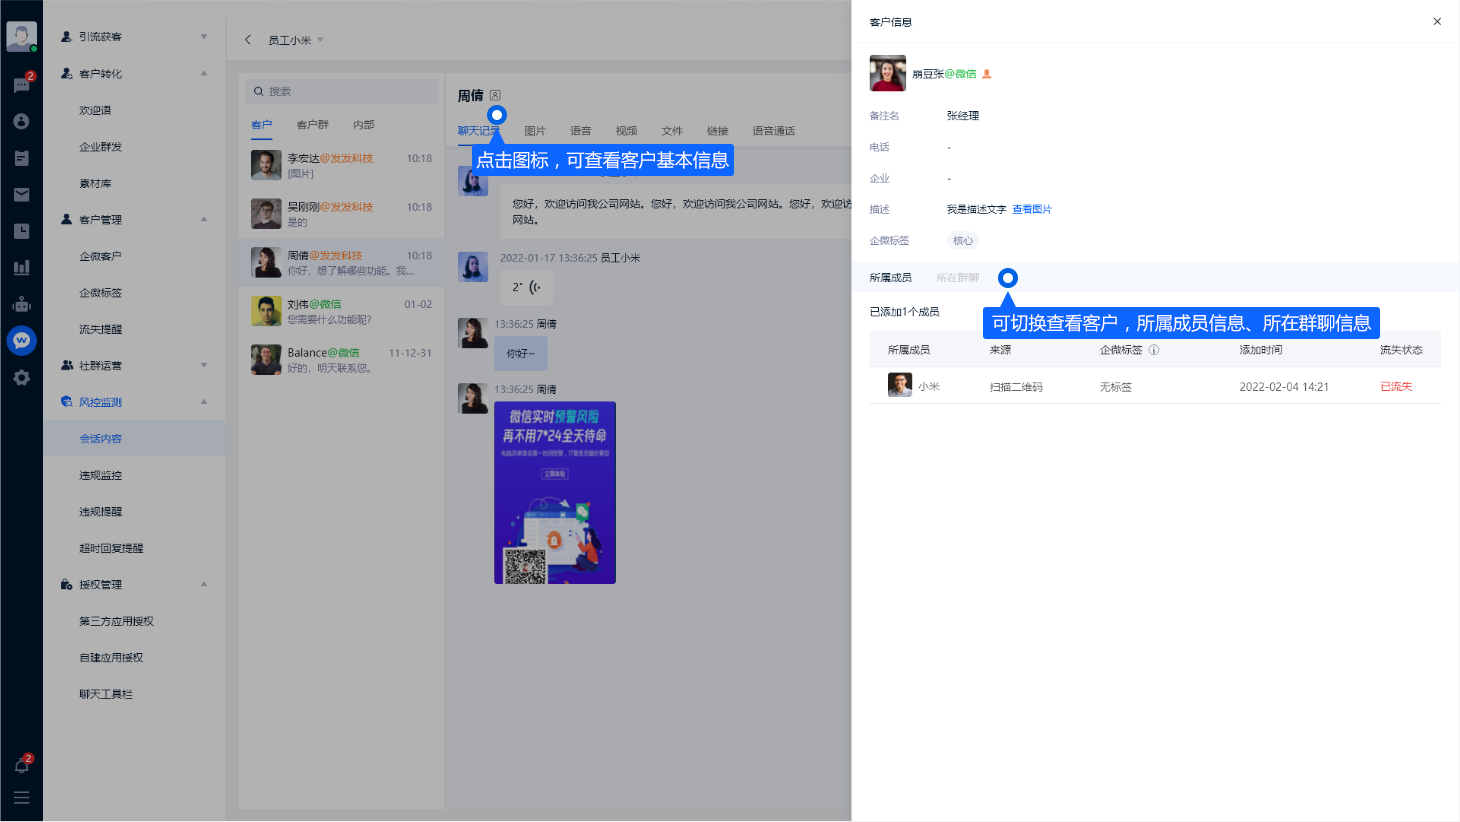The image size is (1460, 822).
Task: Click the customer info icon beside 周倩
Action: 495,96
